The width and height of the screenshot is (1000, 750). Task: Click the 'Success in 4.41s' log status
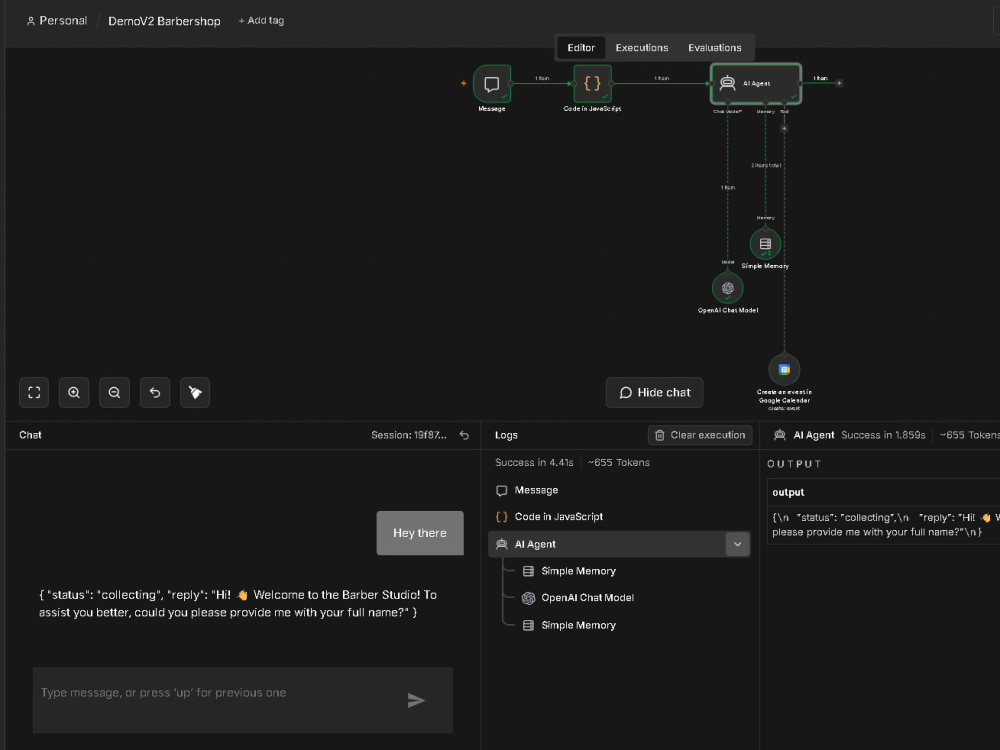click(534, 462)
